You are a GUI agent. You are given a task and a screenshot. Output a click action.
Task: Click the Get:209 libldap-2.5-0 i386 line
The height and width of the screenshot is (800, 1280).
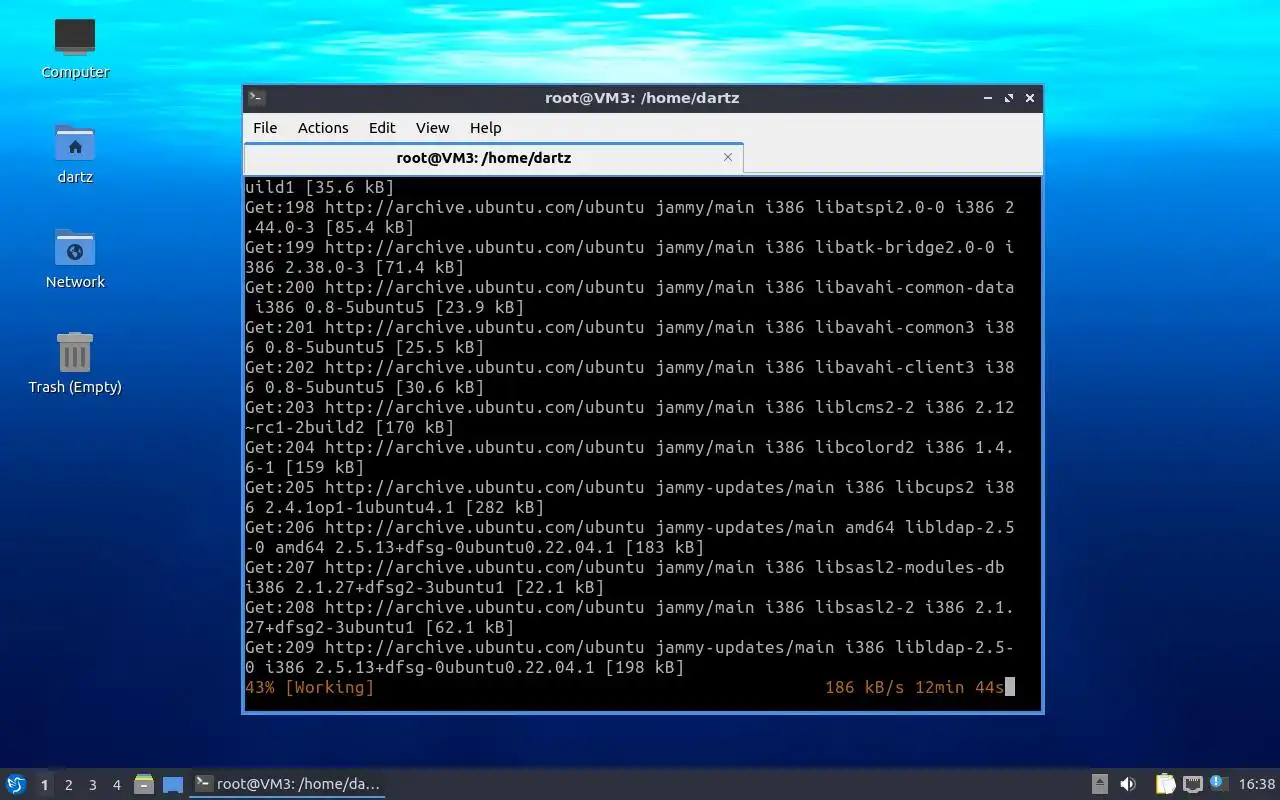(x=630, y=657)
